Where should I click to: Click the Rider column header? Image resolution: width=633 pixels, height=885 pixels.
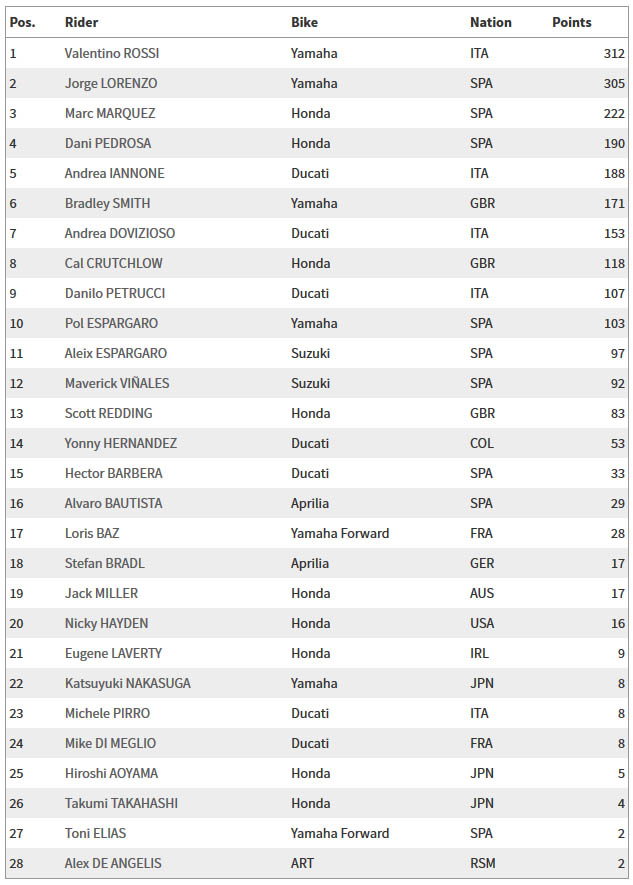[x=81, y=23]
